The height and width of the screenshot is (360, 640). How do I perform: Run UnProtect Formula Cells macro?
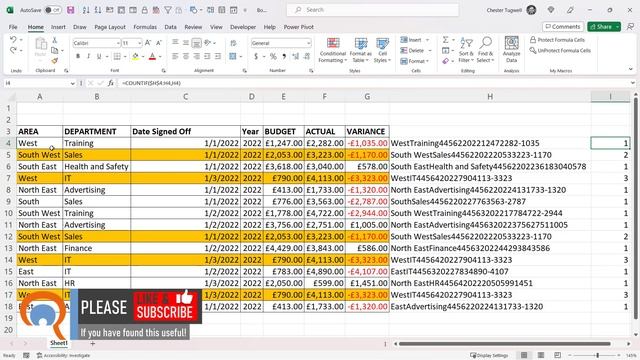pos(560,50)
